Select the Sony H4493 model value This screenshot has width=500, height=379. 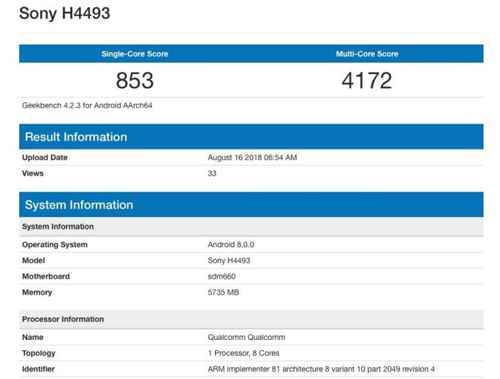tap(229, 260)
